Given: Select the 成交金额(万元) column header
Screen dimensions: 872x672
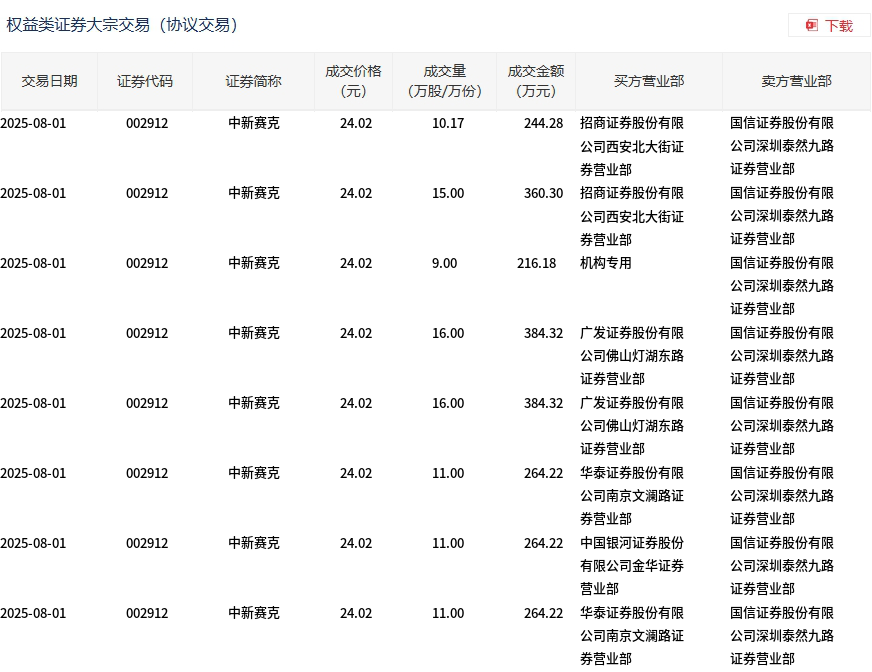Looking at the screenshot, I should point(536,82).
